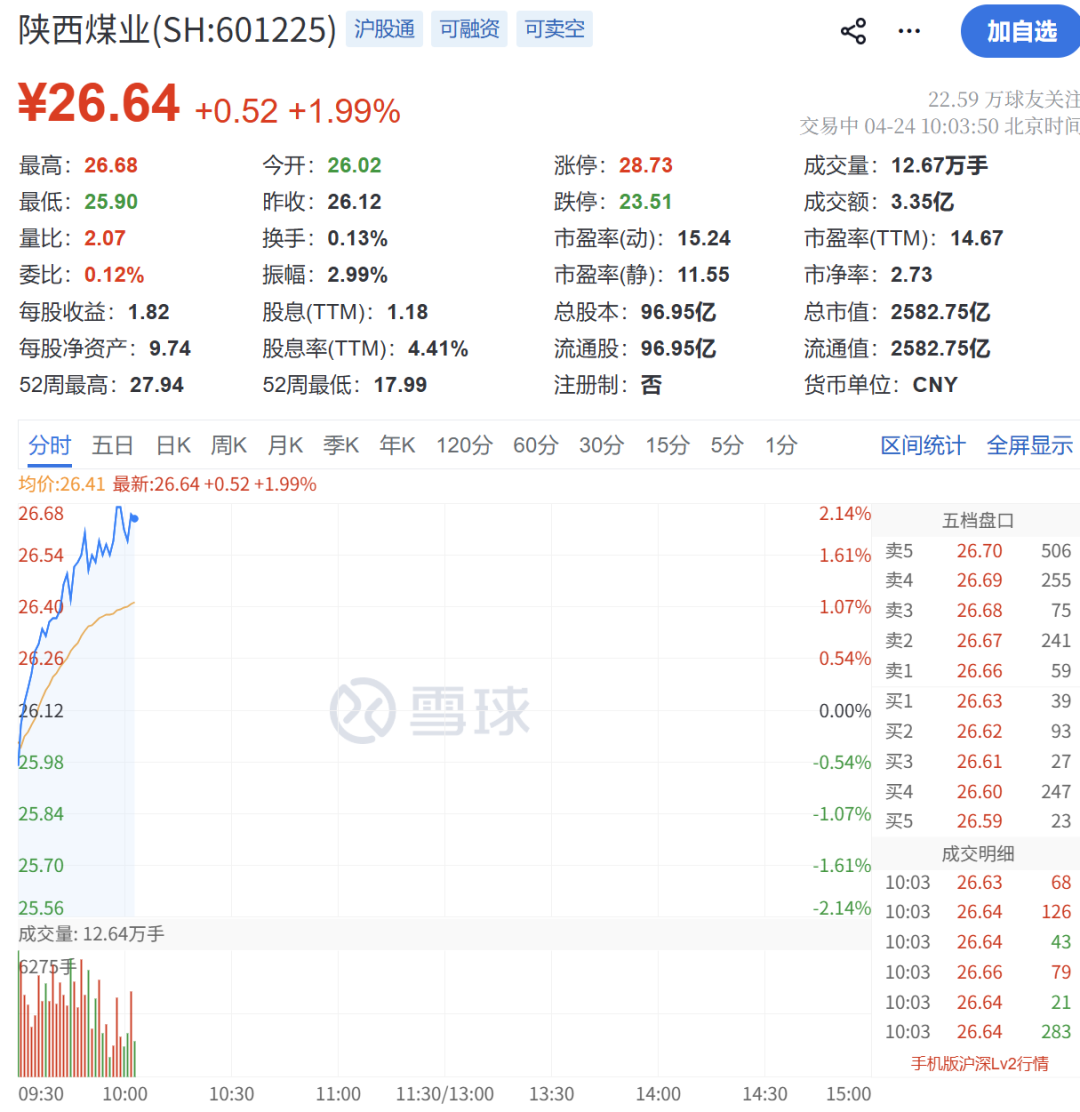Viewport: 1080px width, 1112px height.
Task: Click the share icon
Action: pos(853,31)
